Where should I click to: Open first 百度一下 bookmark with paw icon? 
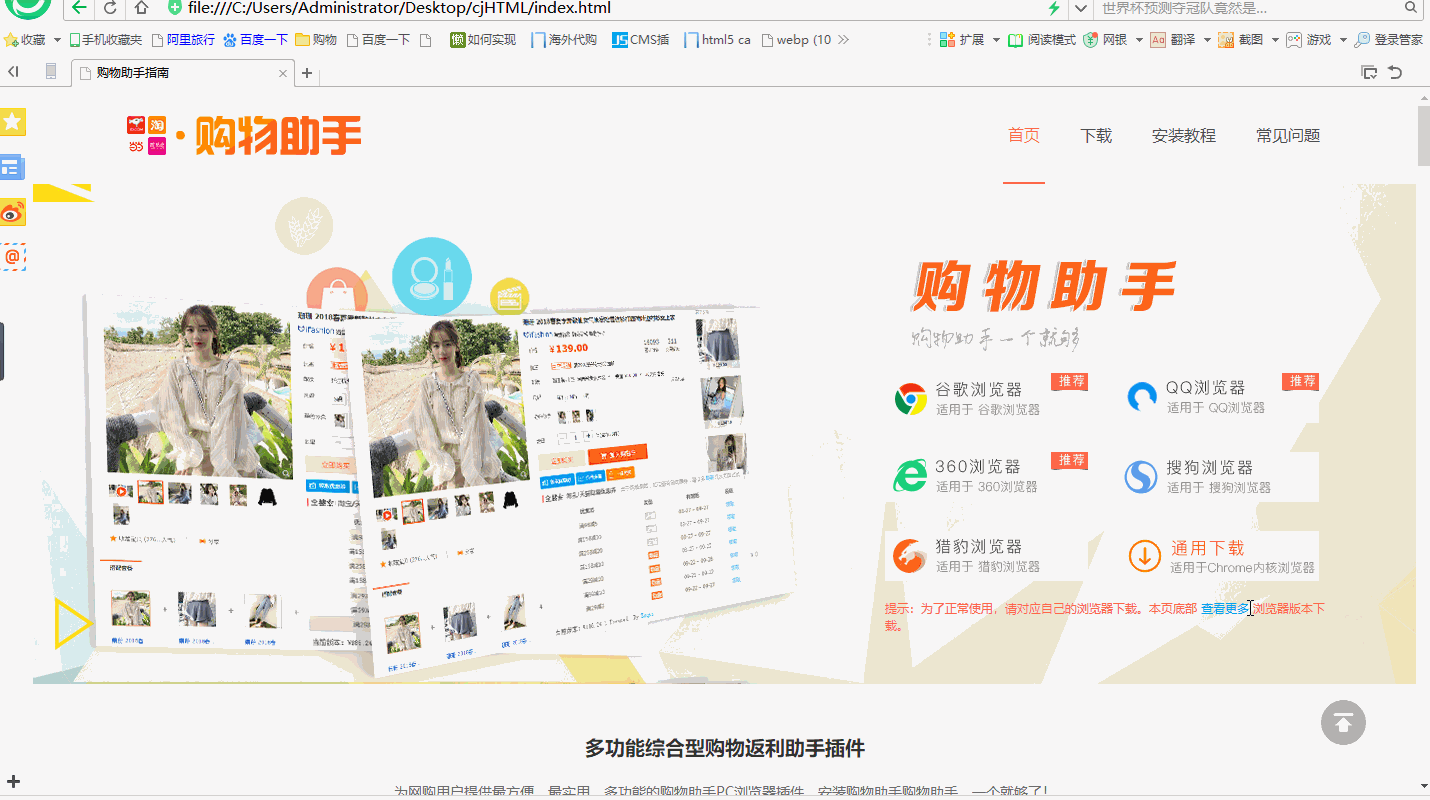[x=255, y=40]
